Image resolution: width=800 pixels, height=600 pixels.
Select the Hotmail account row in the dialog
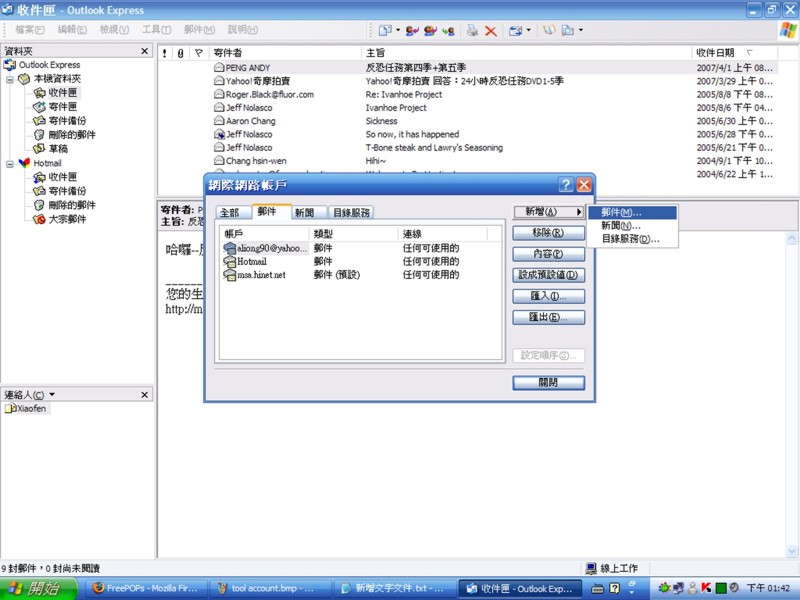(360, 262)
